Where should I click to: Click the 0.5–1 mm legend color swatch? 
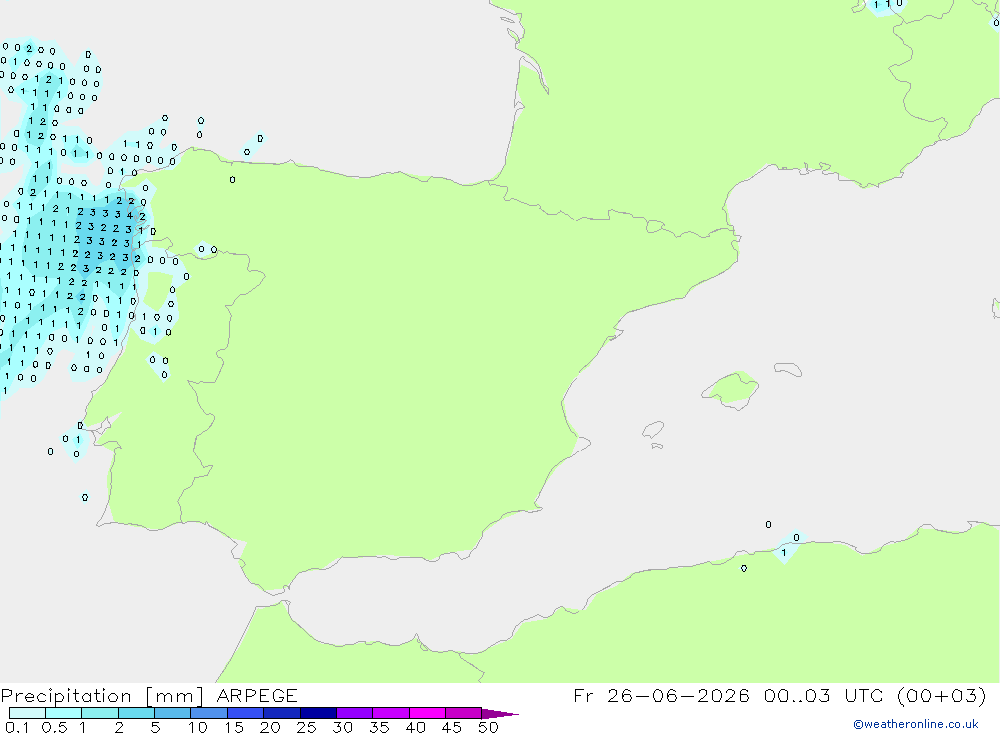point(64,713)
